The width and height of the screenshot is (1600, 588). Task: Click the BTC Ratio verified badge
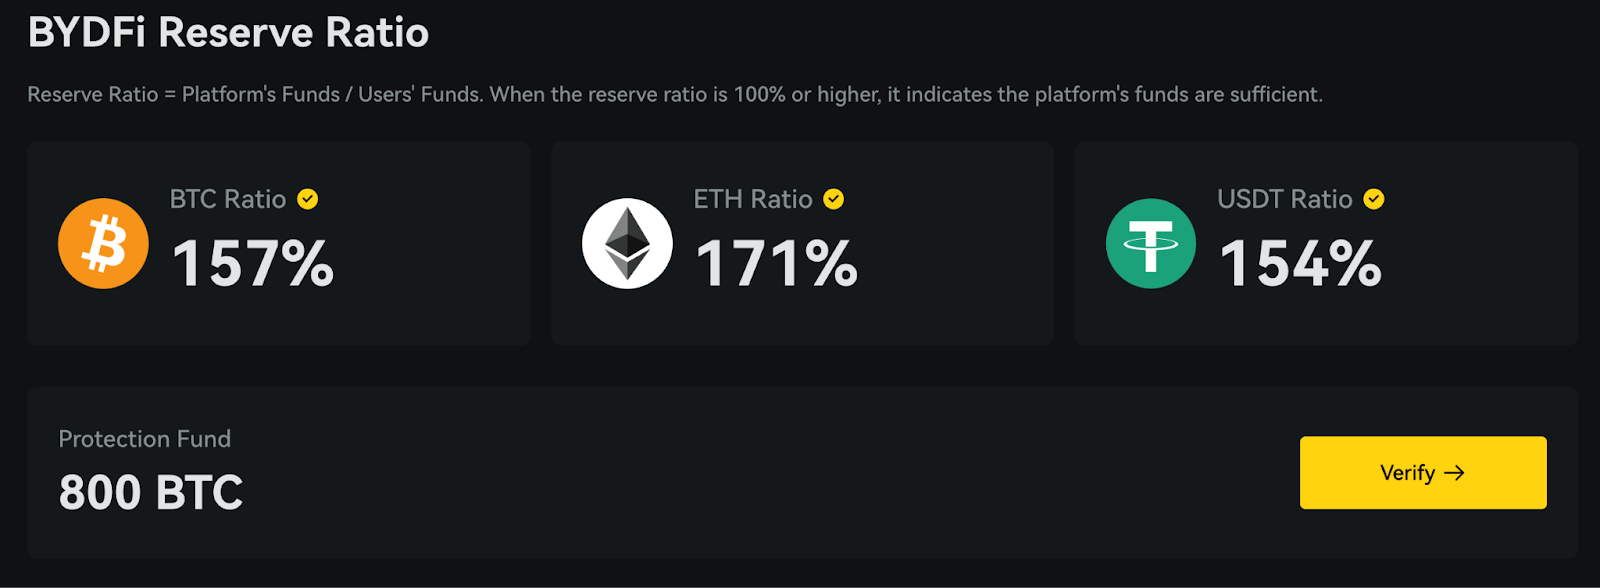308,199
